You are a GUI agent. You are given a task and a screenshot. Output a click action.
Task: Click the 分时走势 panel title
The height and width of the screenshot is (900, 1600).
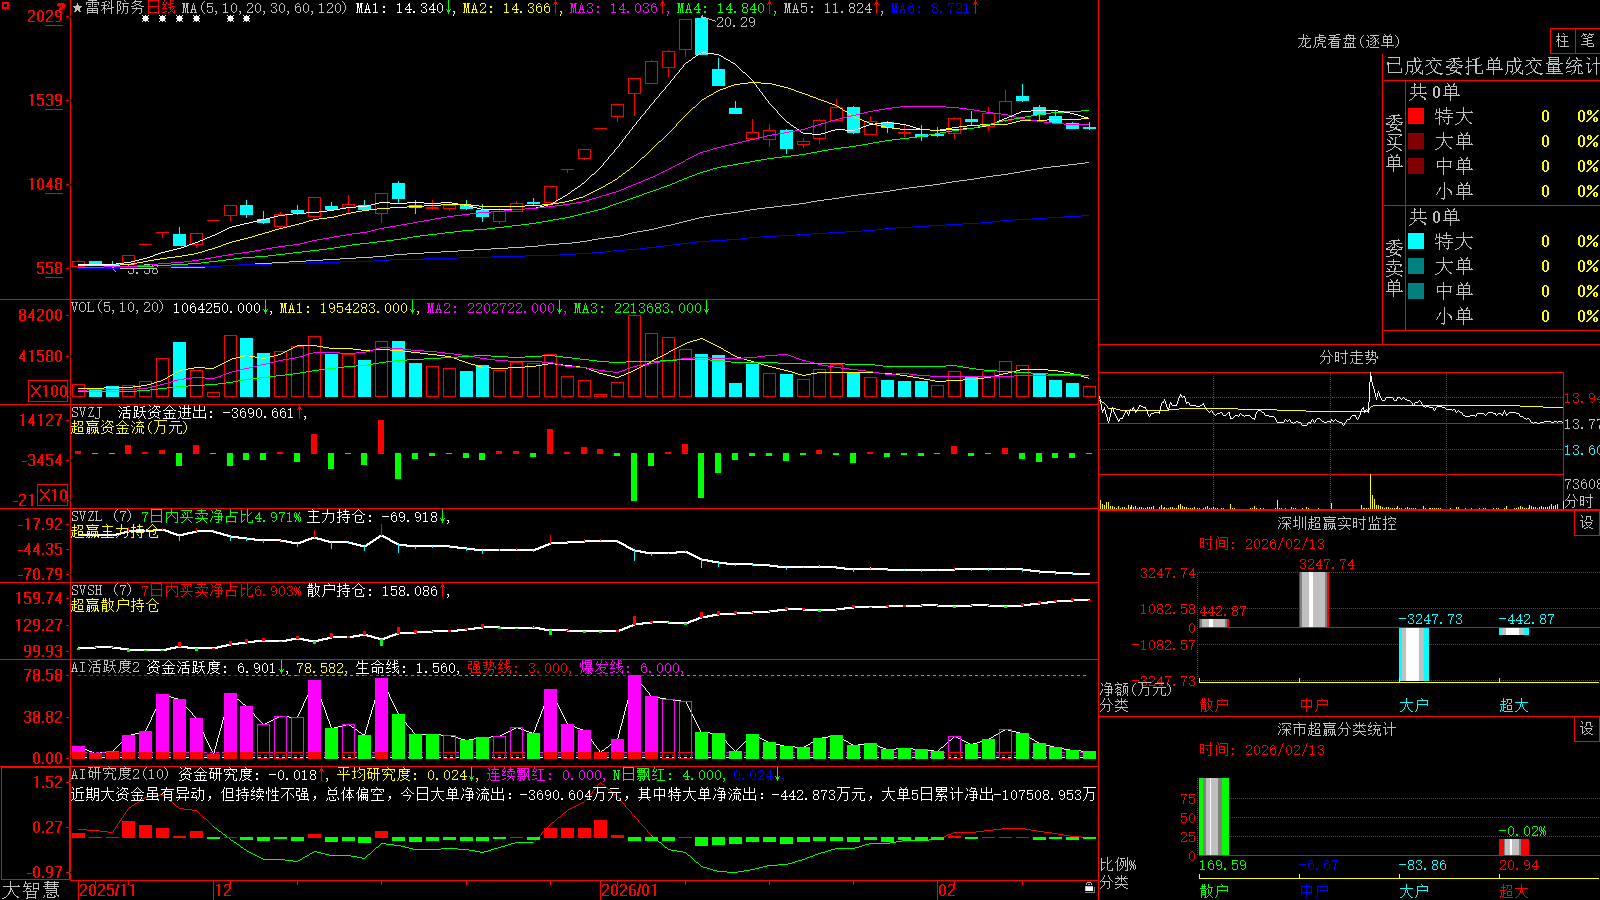pos(1348,357)
